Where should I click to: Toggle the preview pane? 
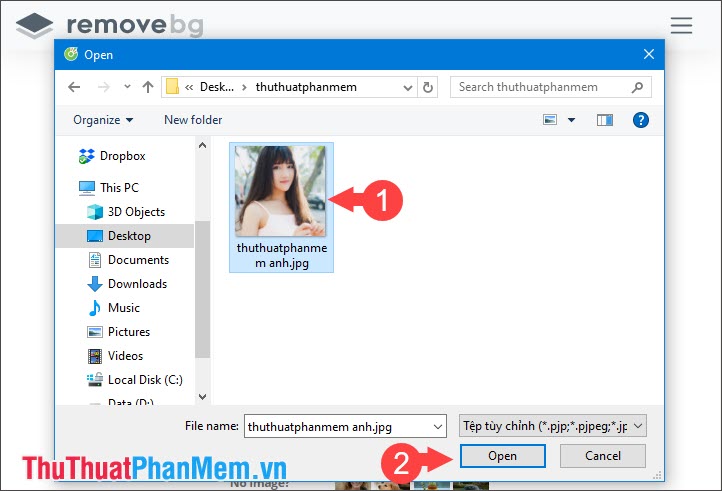[x=605, y=120]
